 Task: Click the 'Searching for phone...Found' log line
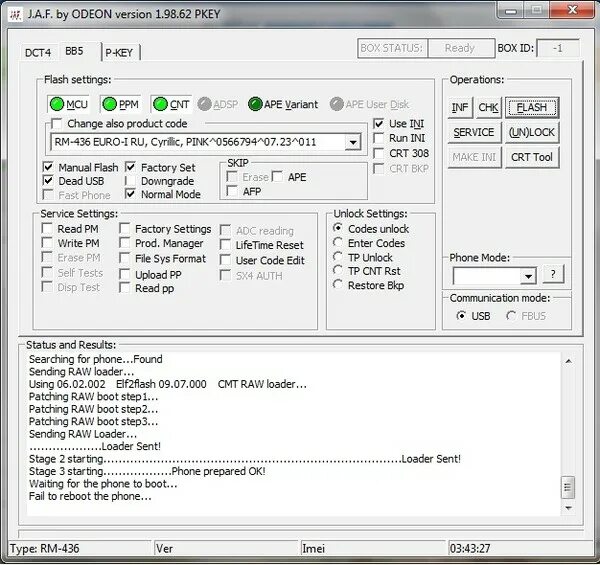(x=96, y=359)
